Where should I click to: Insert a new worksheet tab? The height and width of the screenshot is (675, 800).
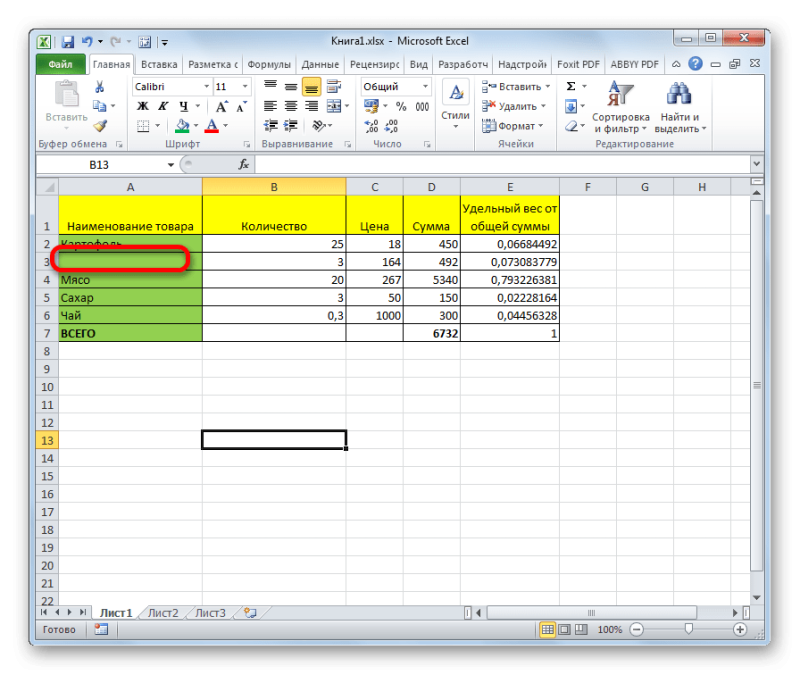(x=250, y=613)
